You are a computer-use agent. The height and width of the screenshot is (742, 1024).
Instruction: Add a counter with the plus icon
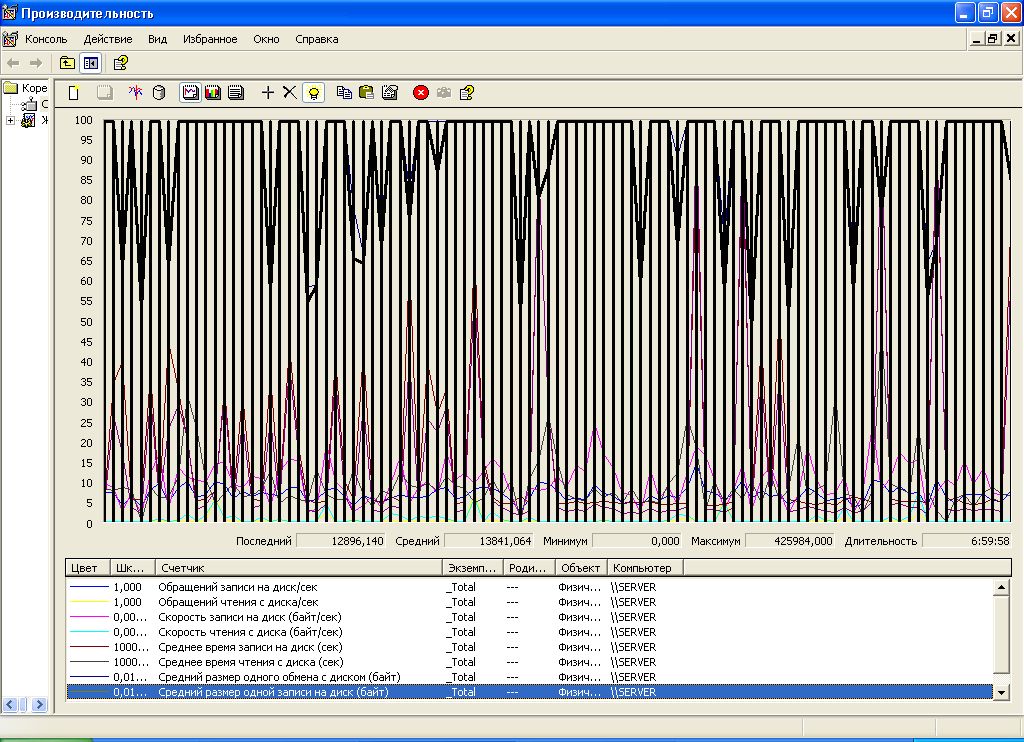tap(267, 93)
